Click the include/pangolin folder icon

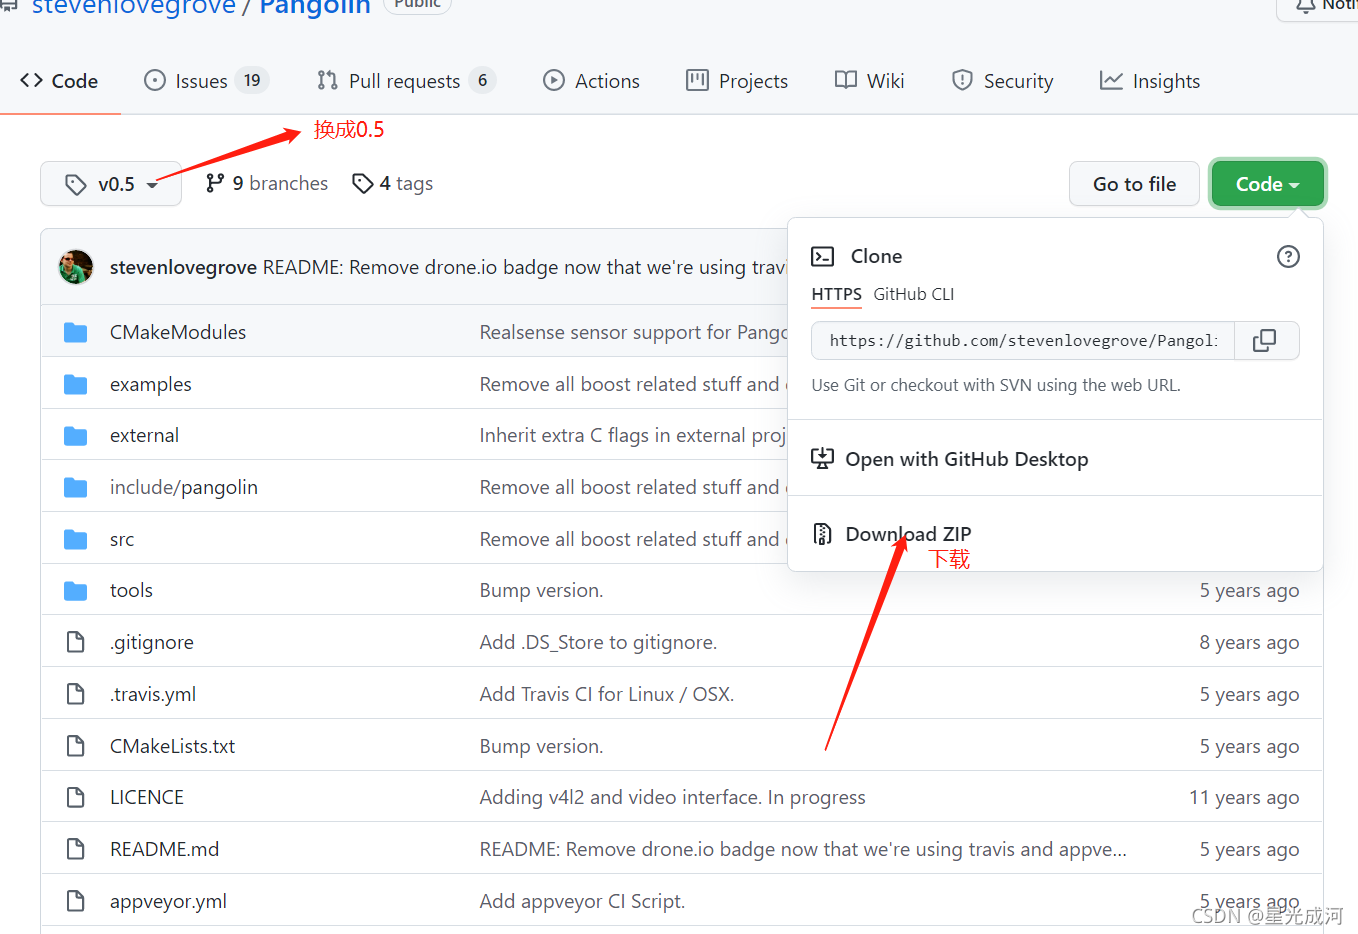(x=76, y=487)
